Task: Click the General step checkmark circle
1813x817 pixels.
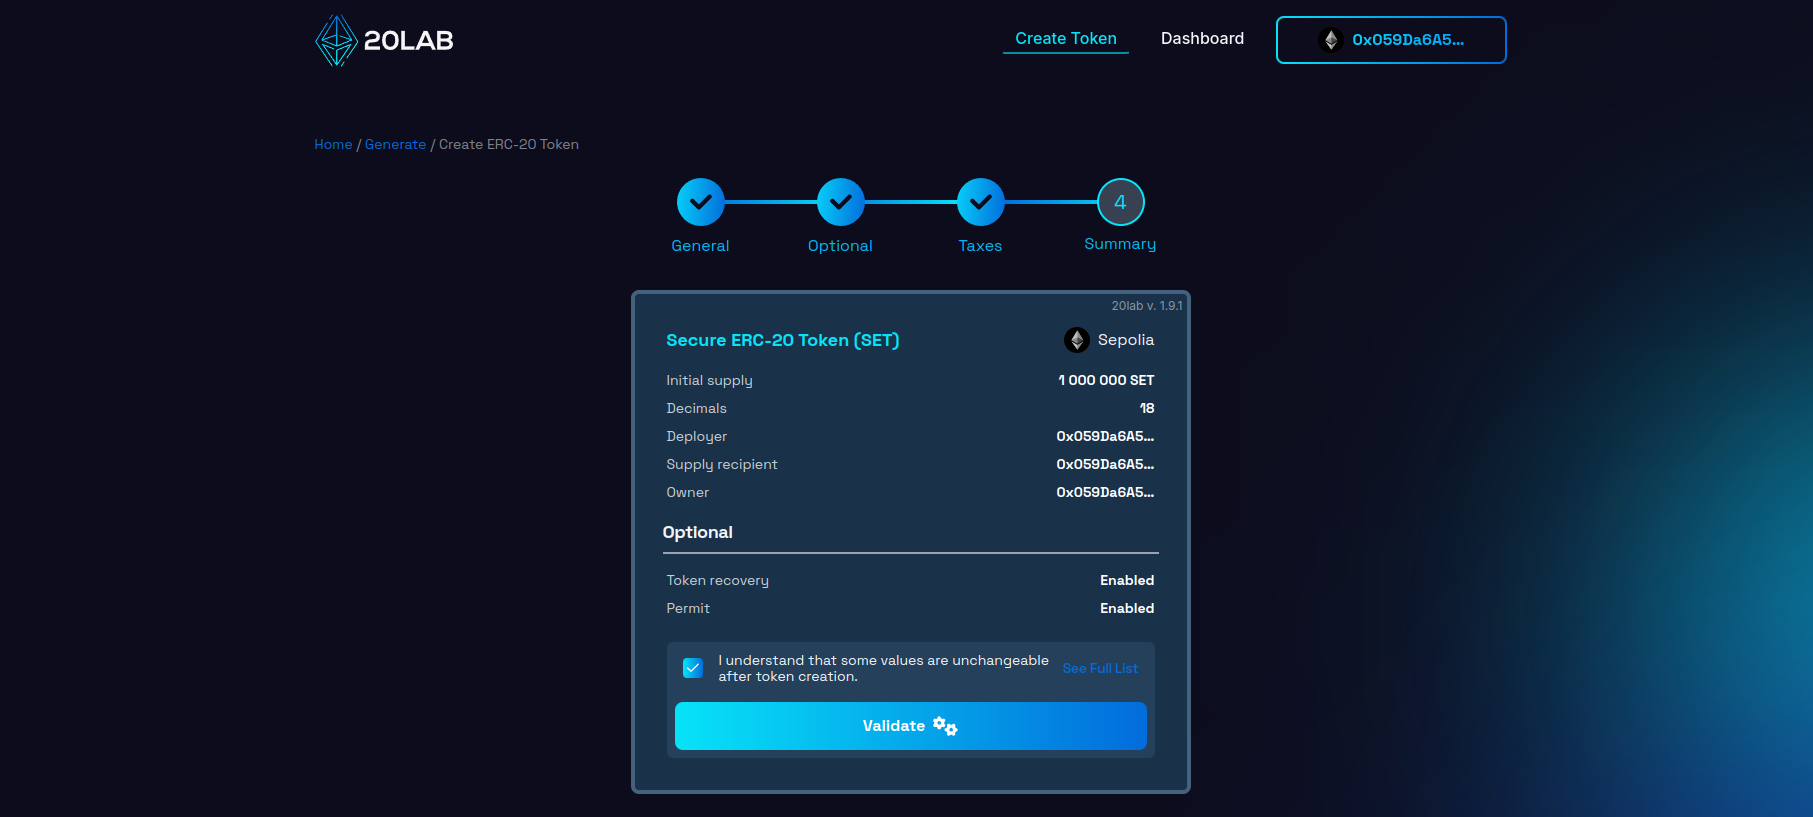Action: [700, 202]
